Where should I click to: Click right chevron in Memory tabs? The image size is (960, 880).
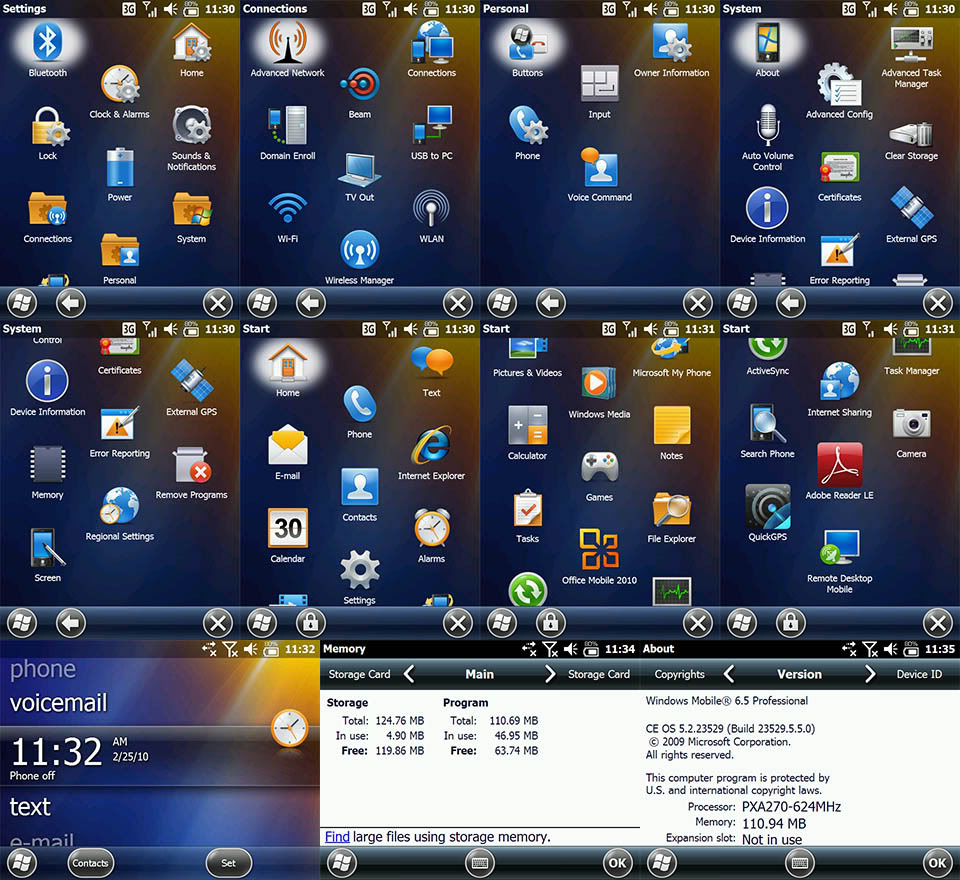tap(550, 674)
